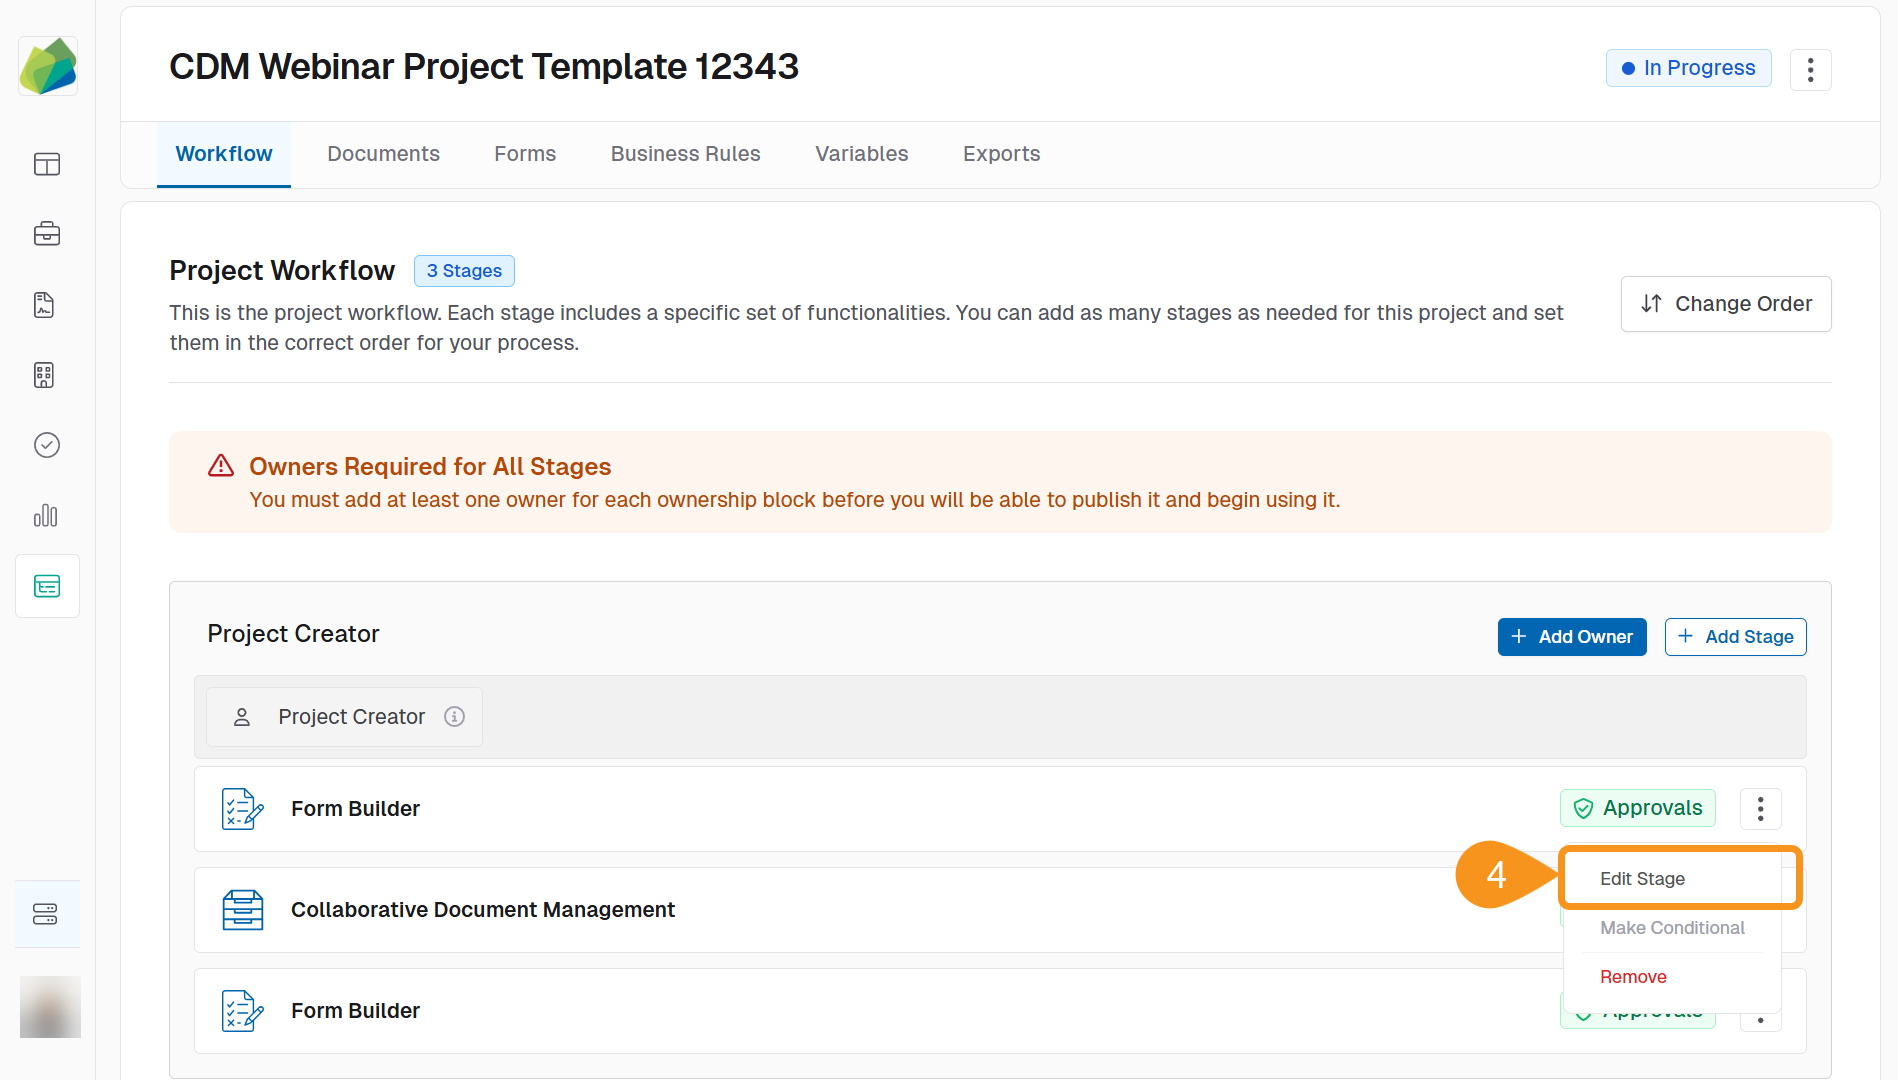This screenshot has width=1898, height=1080.
Task: Open the three-dot menu next to In Progress
Action: 1811,69
